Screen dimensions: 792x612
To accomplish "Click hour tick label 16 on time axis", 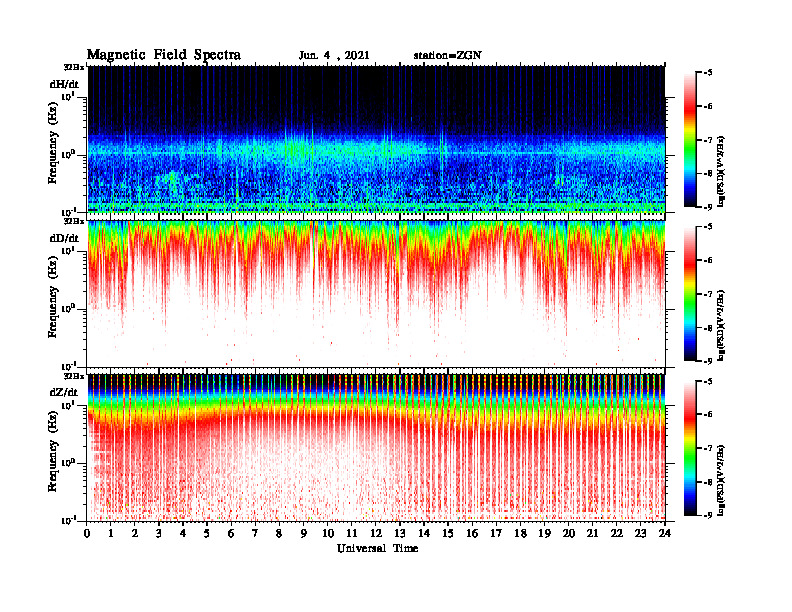I will tap(472, 533).
